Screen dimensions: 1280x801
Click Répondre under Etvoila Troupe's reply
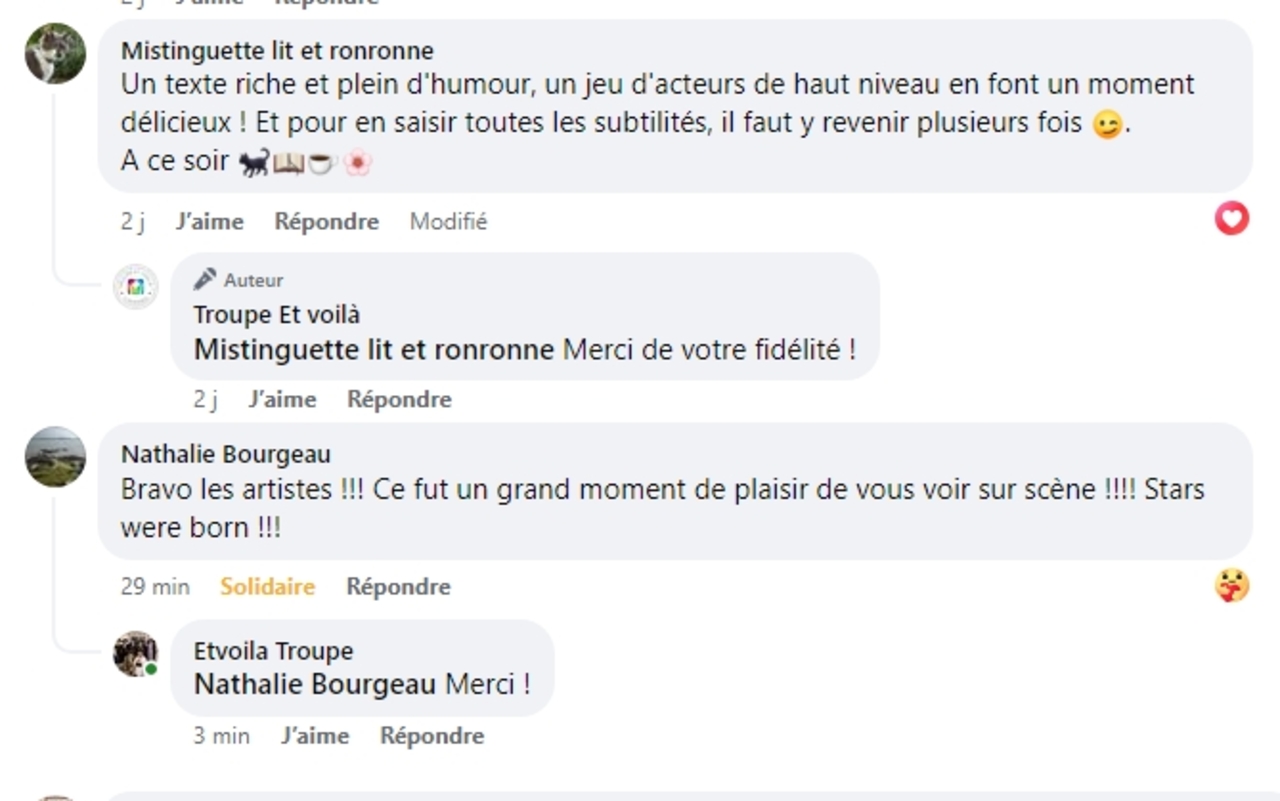point(432,736)
